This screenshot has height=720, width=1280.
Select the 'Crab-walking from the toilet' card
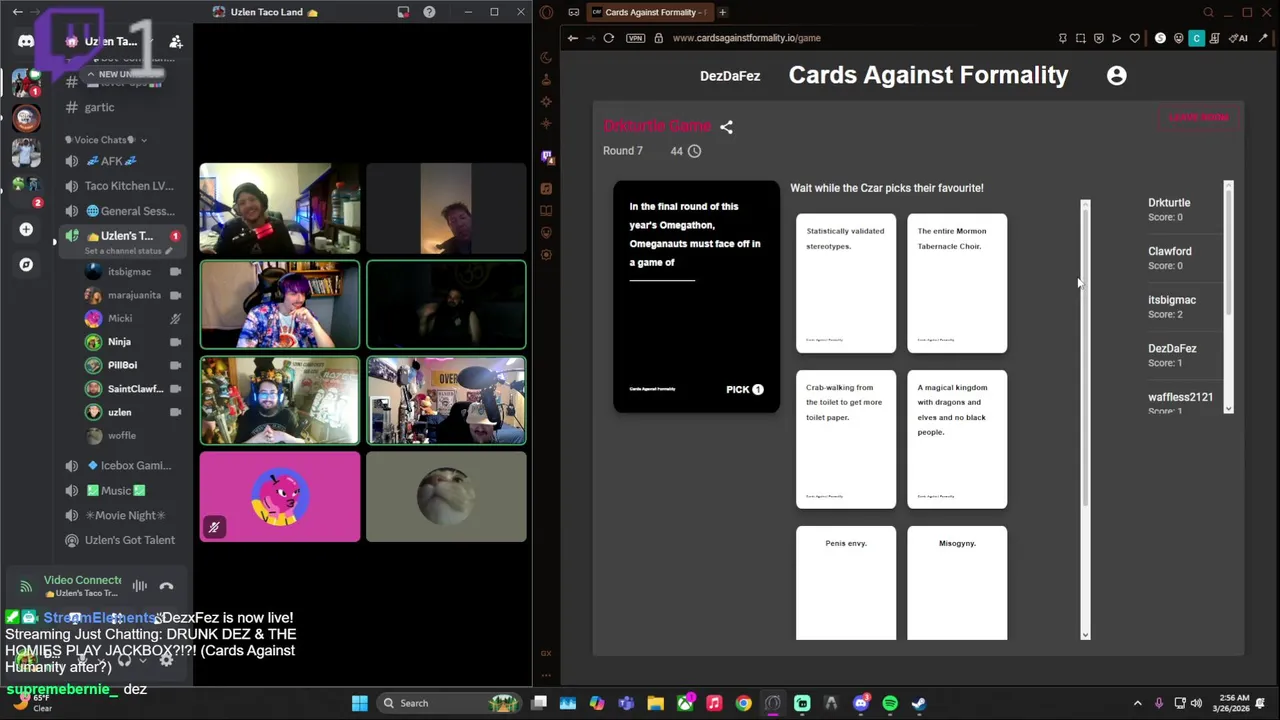coord(846,439)
